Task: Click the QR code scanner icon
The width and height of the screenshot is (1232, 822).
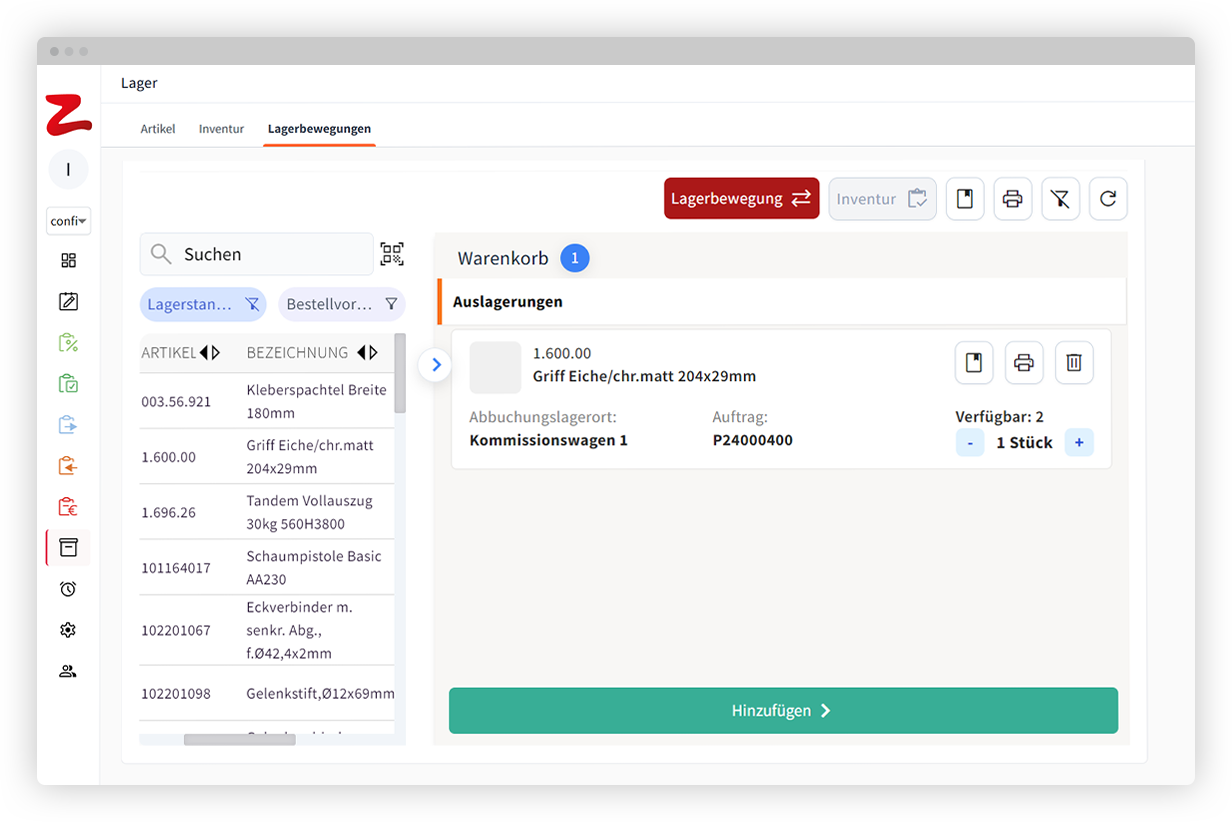Action: (x=392, y=254)
